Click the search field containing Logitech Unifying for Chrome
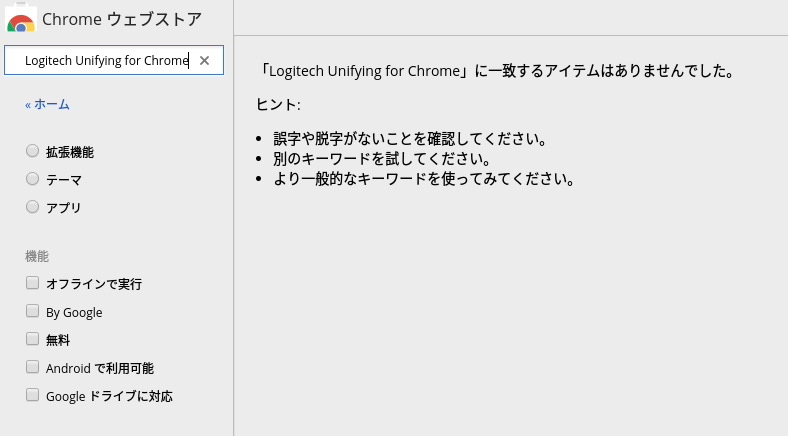Viewport: 788px width, 436px height. coord(114,60)
